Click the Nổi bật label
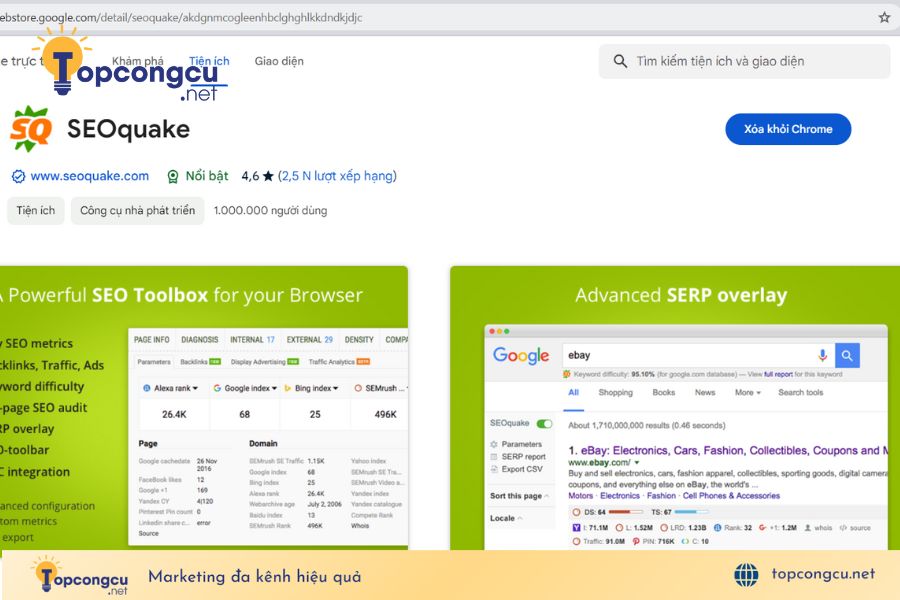 (x=207, y=176)
